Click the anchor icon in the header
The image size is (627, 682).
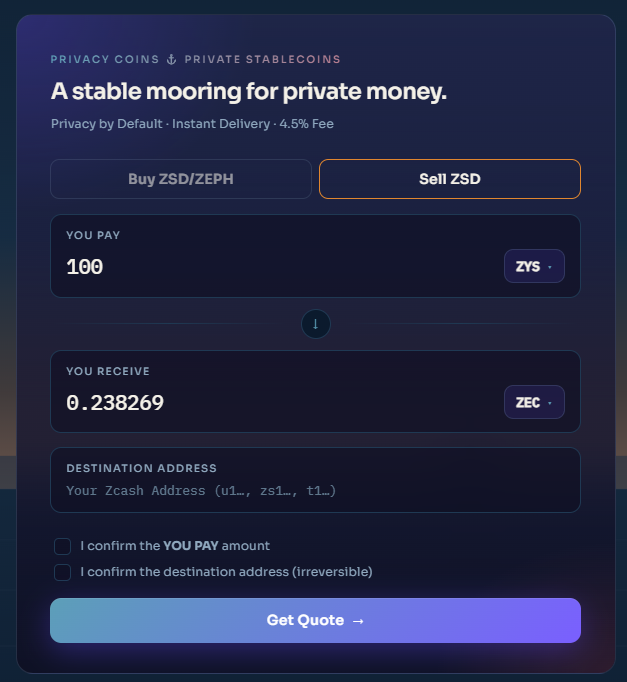pyautogui.click(x=172, y=59)
